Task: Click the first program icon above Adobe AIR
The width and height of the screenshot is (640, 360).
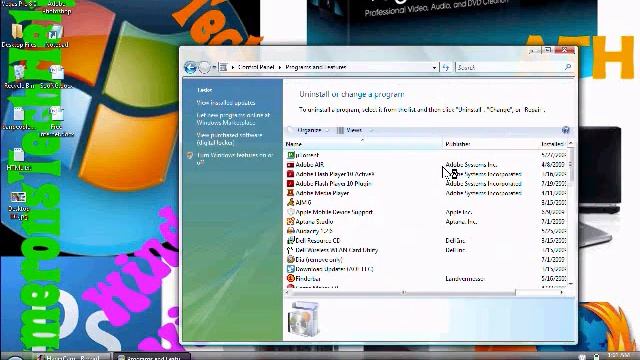Action: click(x=290, y=155)
